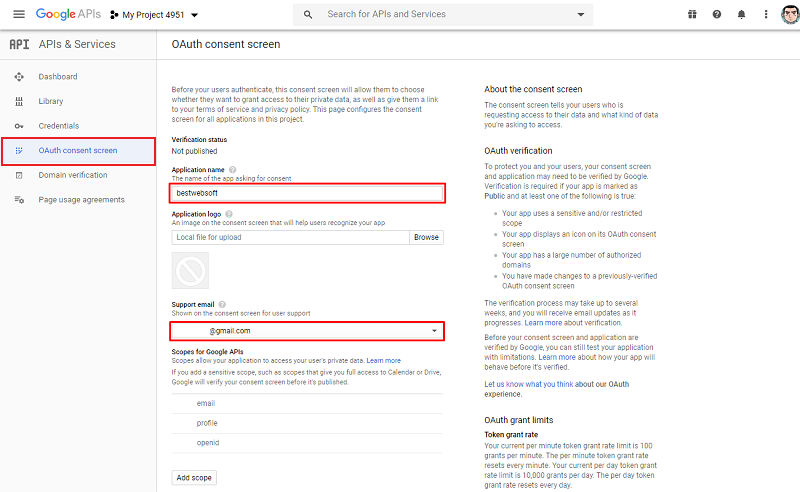Open Credentials in the sidebar
Image resolution: width=800 pixels, height=492 pixels.
pos(59,126)
